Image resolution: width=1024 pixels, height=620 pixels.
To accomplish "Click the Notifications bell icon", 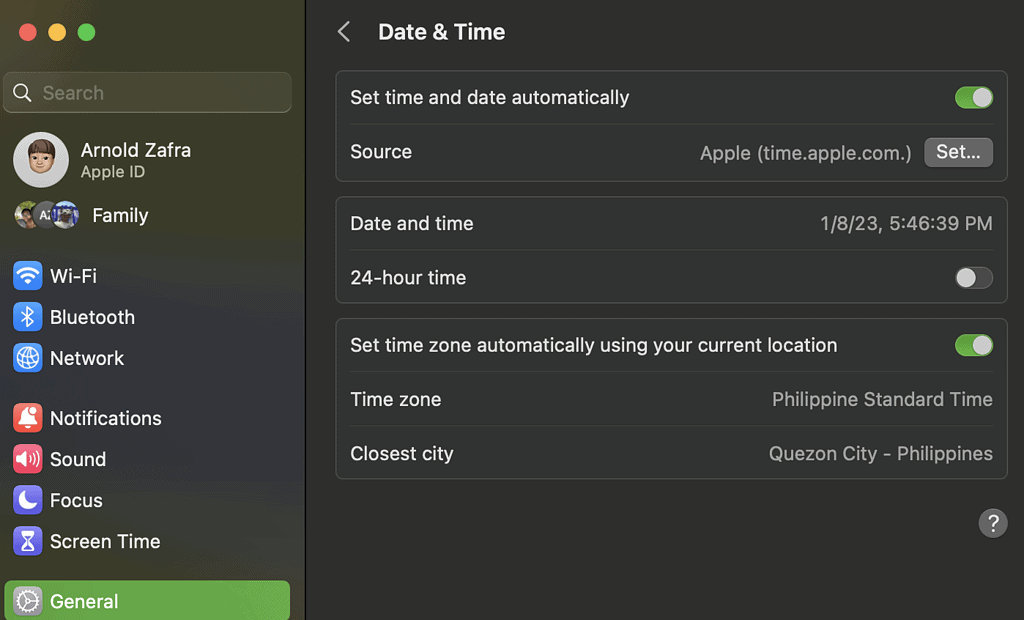I will coord(28,418).
